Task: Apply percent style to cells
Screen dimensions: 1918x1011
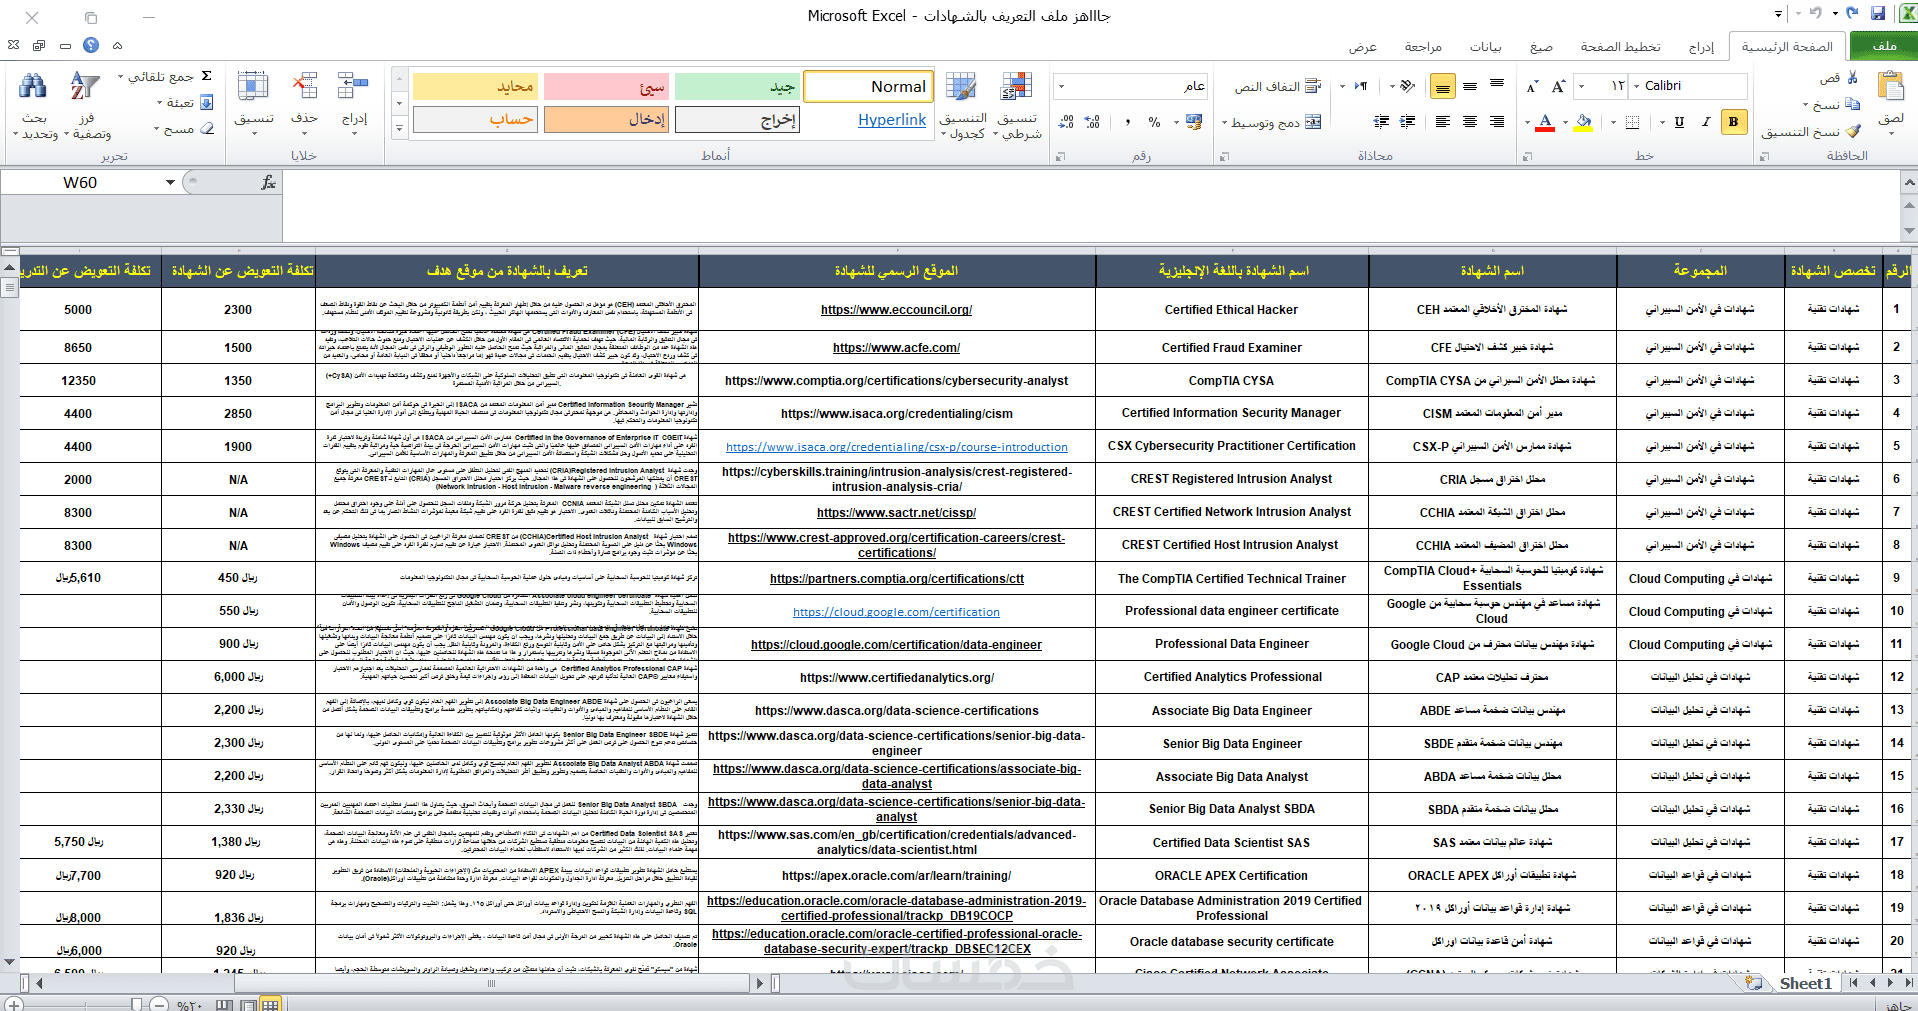Action: (1155, 122)
